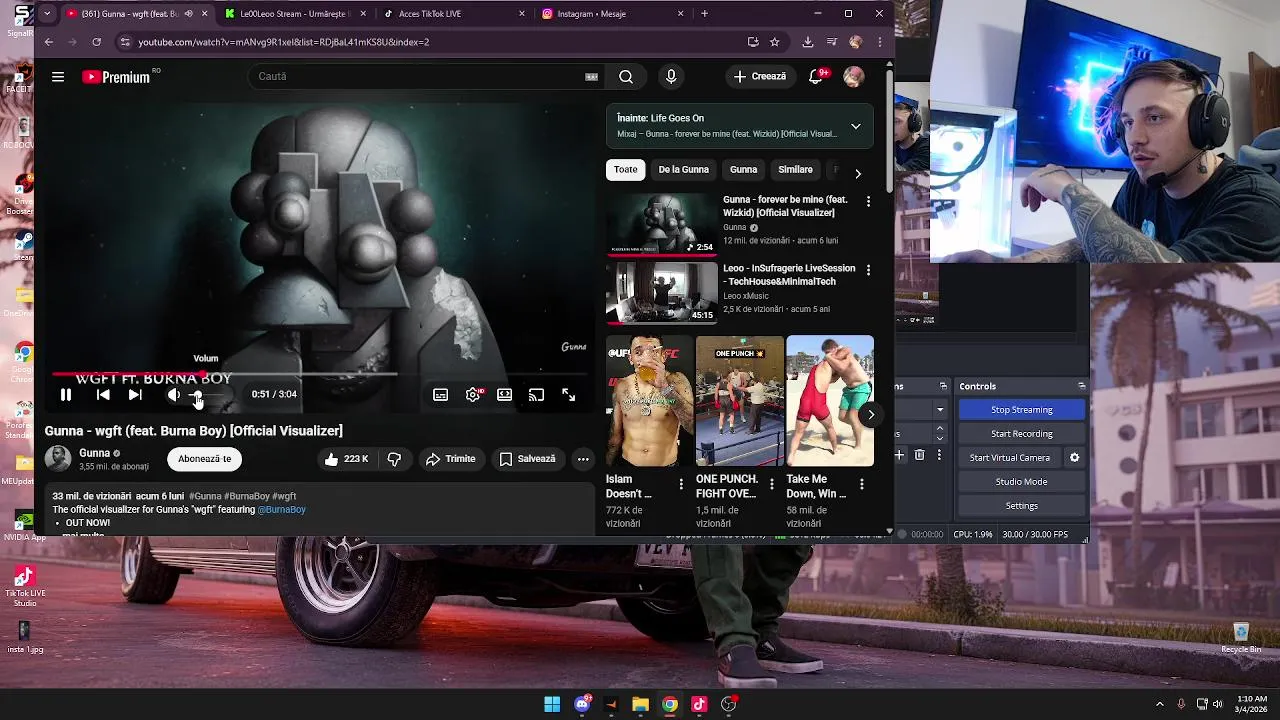Click Start Recording in OBS
The width and height of the screenshot is (1280, 720).
point(1022,434)
